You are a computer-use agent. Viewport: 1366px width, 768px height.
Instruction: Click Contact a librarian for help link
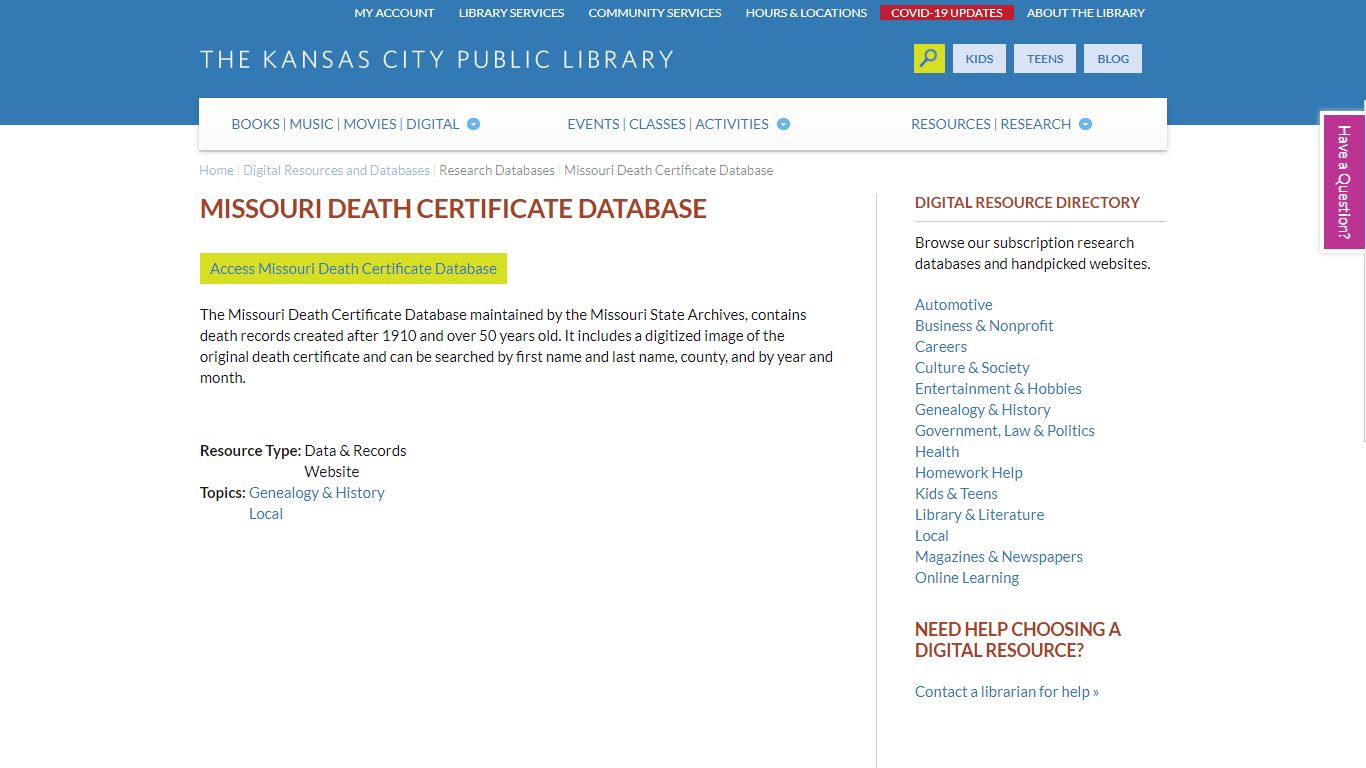pos(1007,692)
